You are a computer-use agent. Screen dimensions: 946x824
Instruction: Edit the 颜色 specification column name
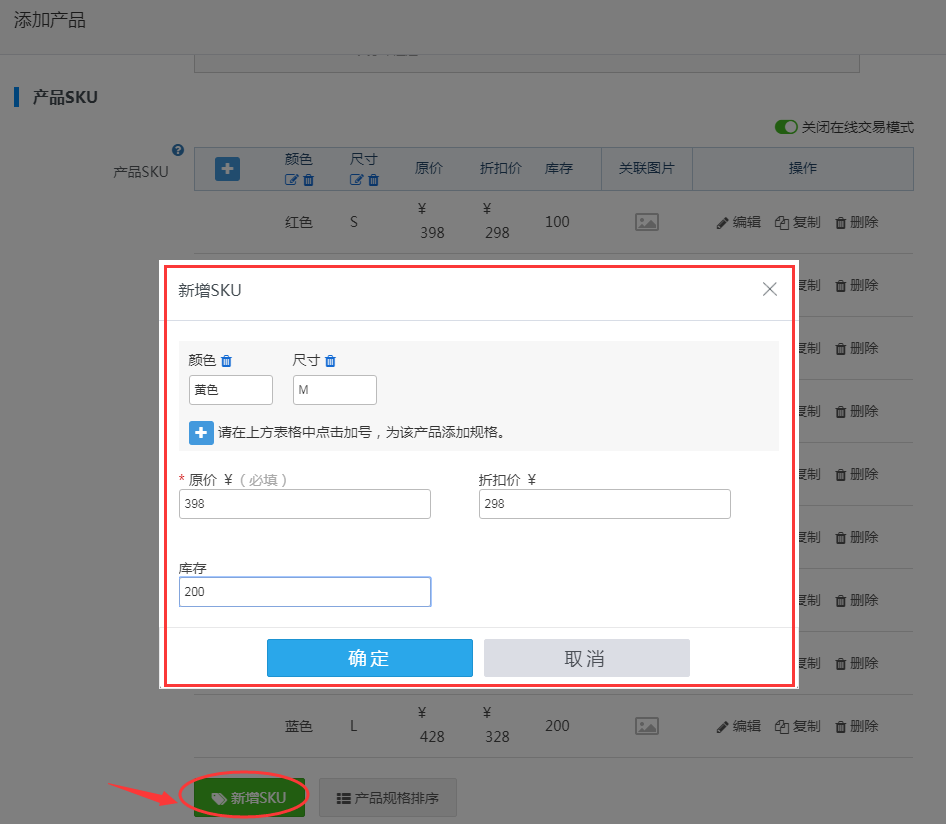tap(291, 181)
